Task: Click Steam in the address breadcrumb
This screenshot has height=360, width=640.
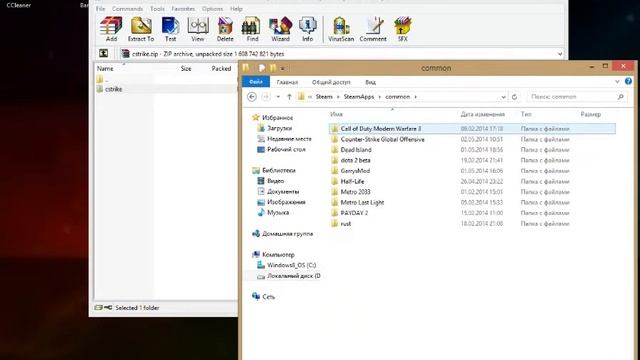Action: coord(324,97)
